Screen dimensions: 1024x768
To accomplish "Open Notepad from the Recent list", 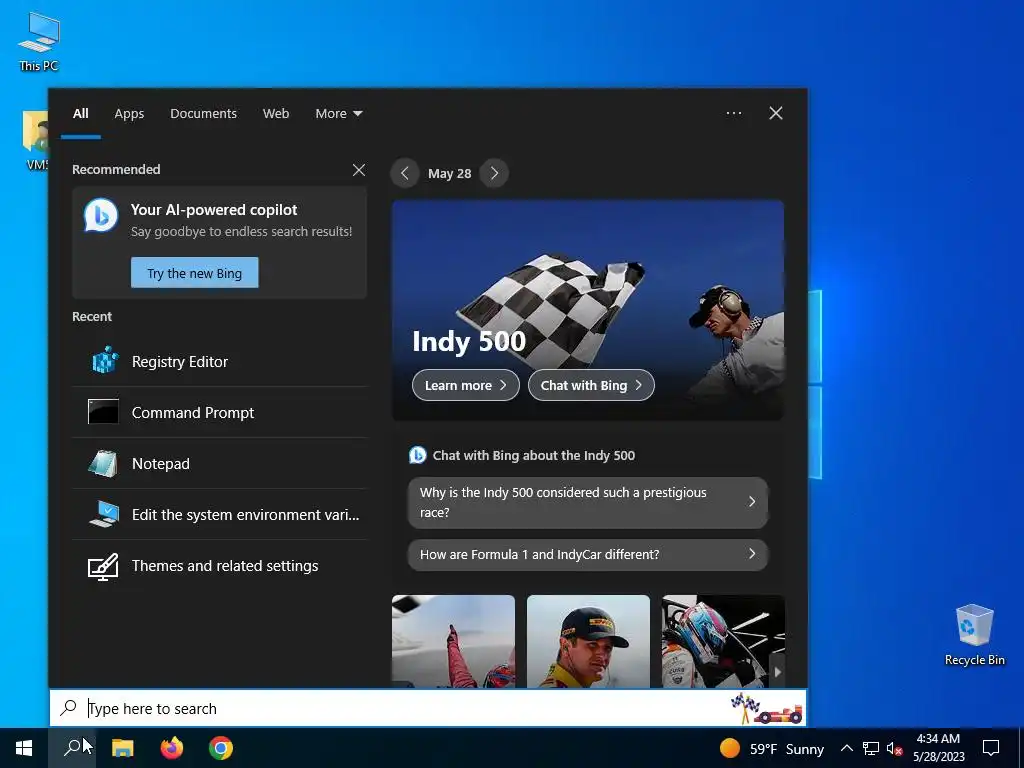I will [x=219, y=464].
